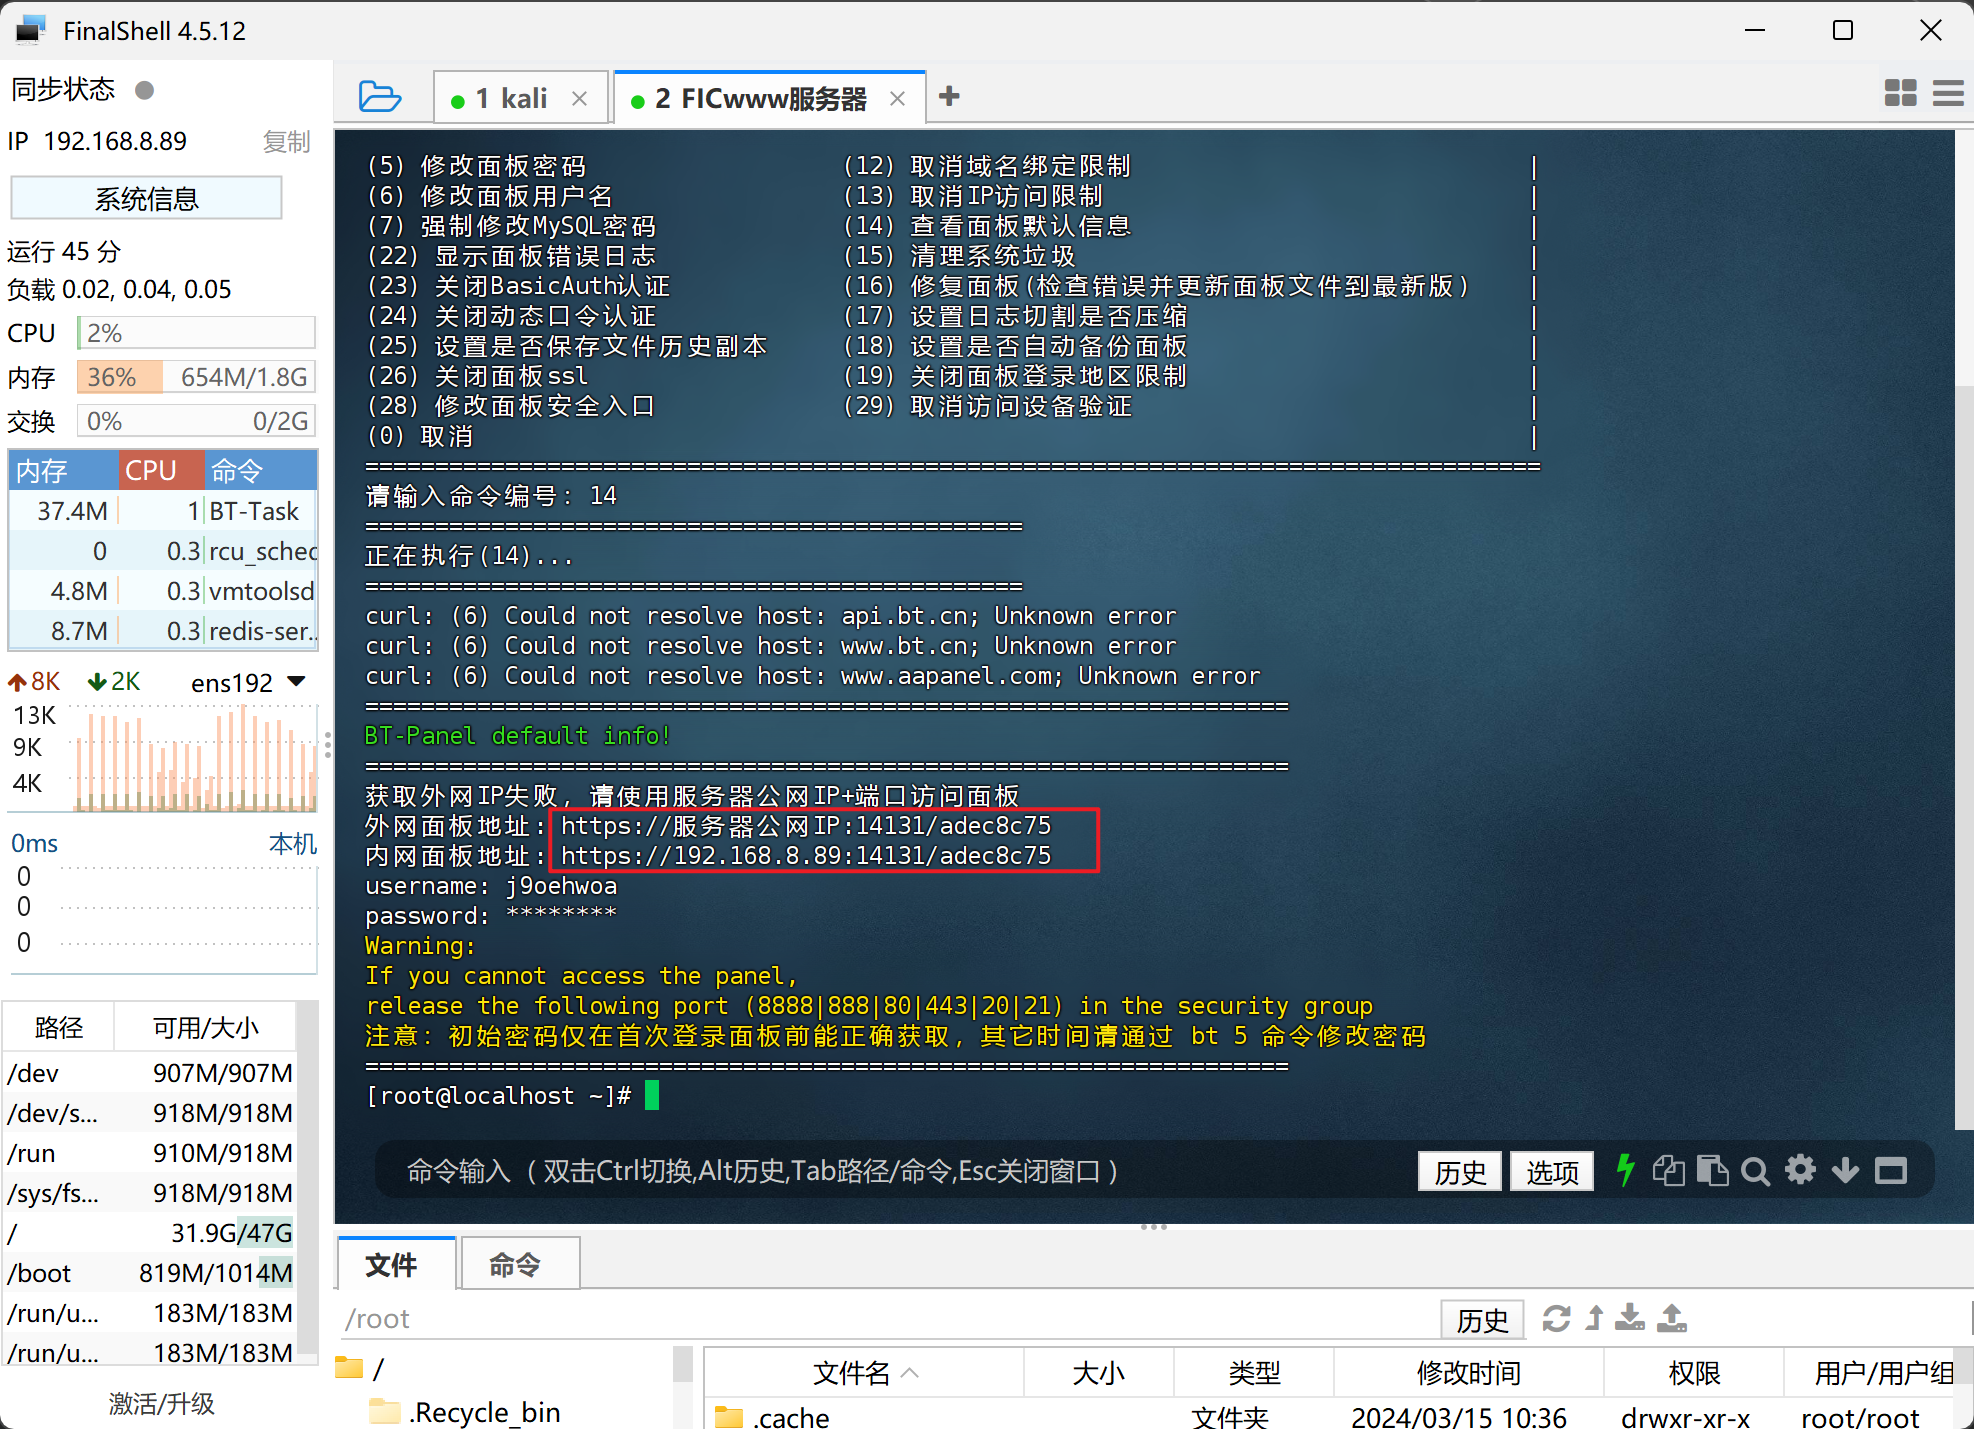Click the 内存 usage bar
1974x1429 pixels.
click(196, 377)
